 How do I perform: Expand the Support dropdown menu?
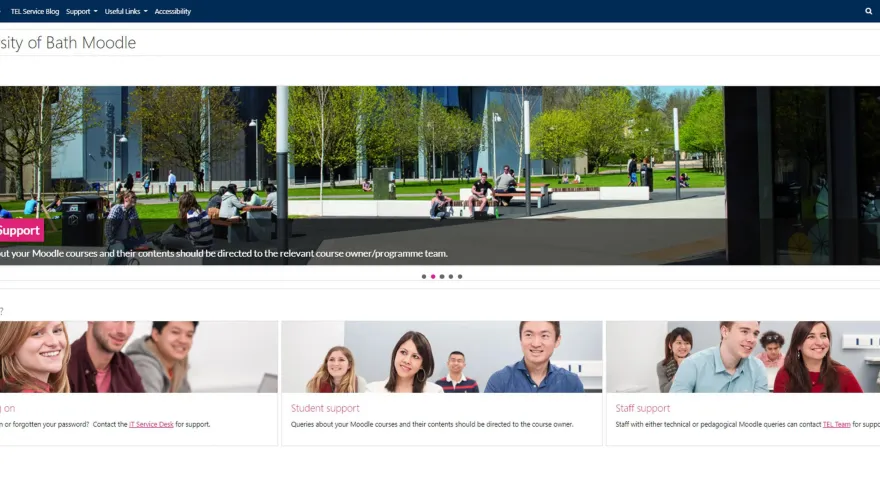81,11
